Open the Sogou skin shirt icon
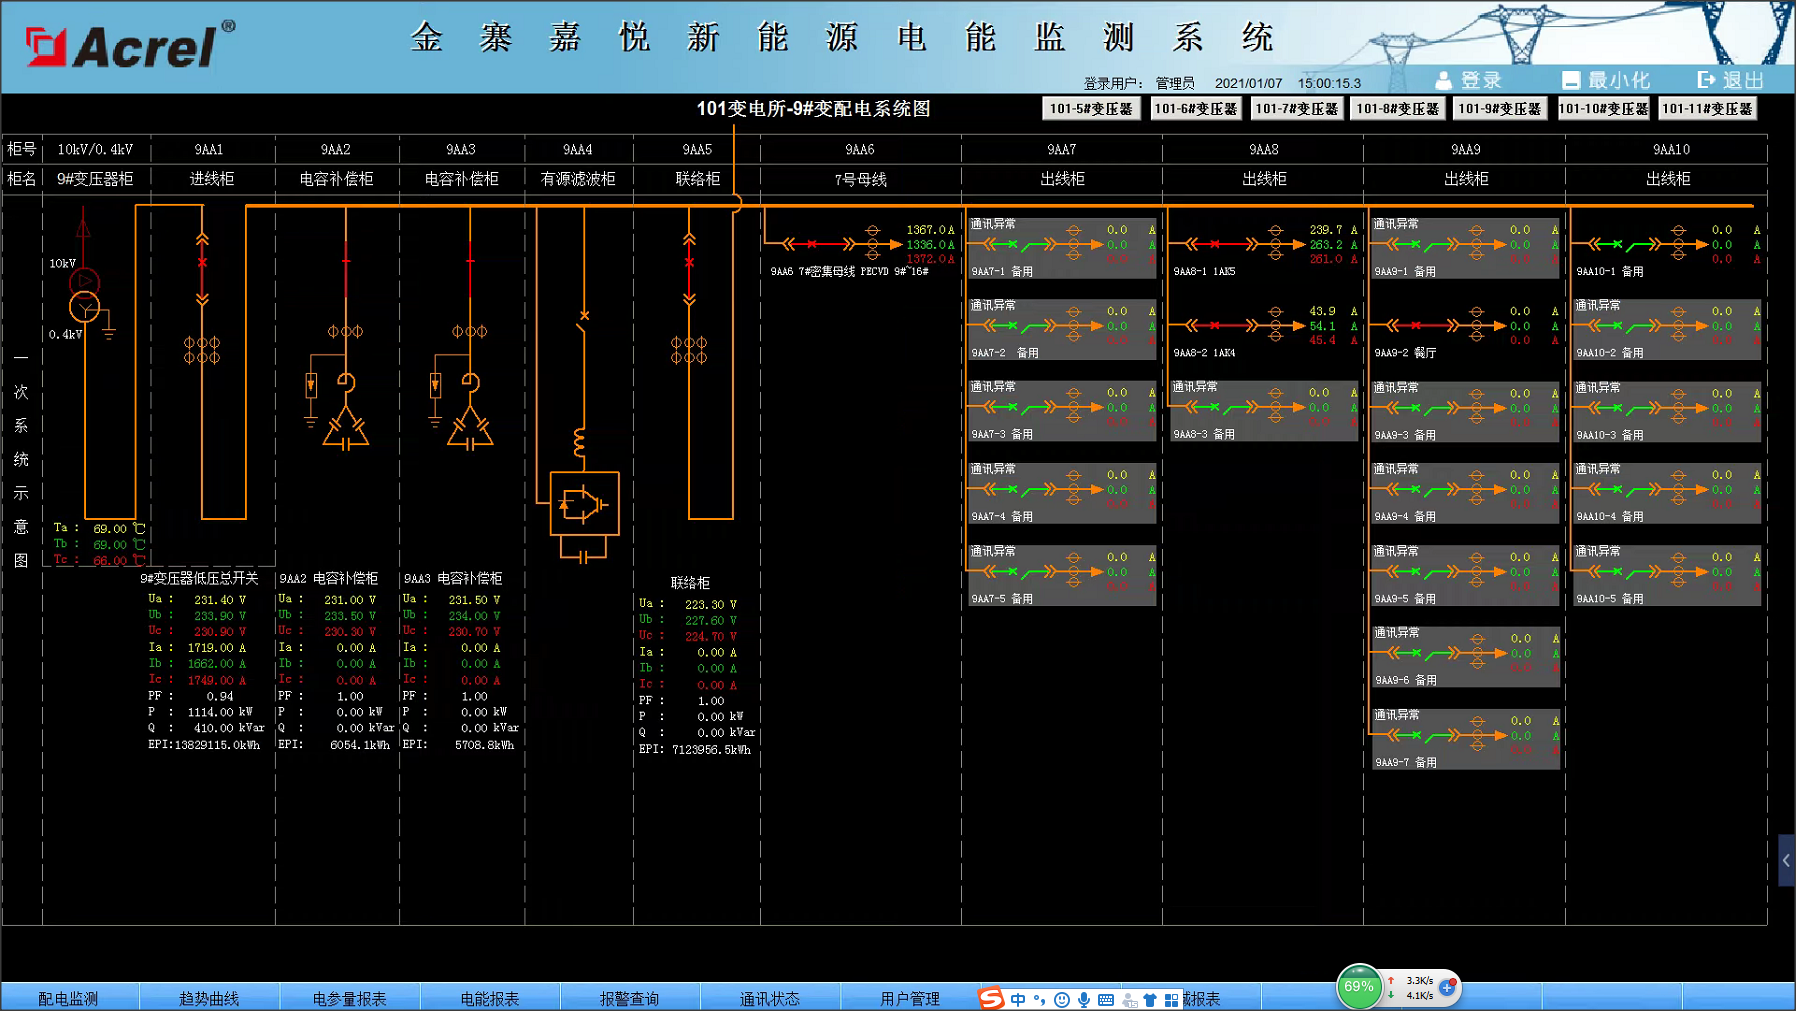Viewport: 1796px width, 1011px height. click(x=1150, y=999)
